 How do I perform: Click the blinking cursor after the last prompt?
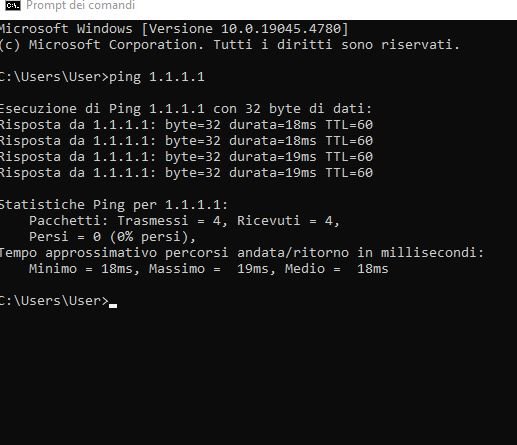click(x=113, y=305)
